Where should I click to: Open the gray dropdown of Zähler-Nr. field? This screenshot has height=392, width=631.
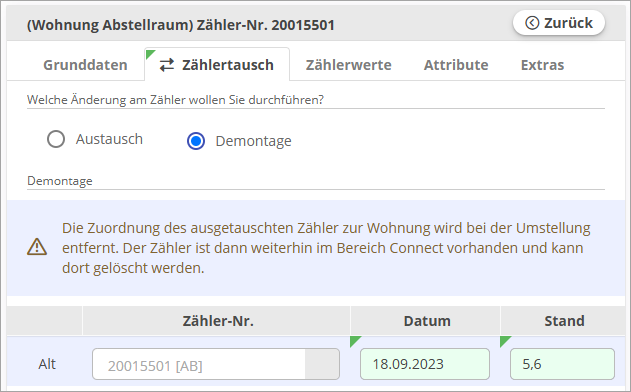(322, 364)
